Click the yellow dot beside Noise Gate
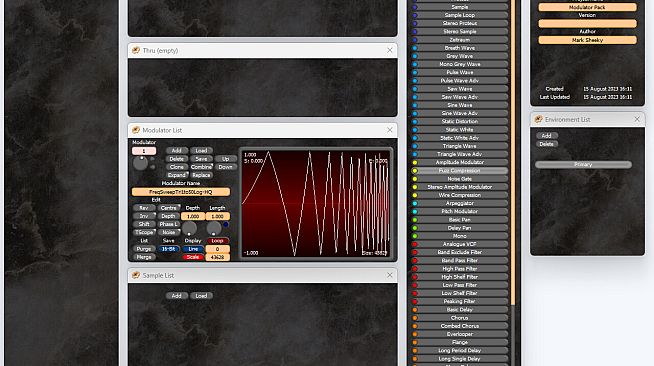654x366 pixels. [415, 179]
